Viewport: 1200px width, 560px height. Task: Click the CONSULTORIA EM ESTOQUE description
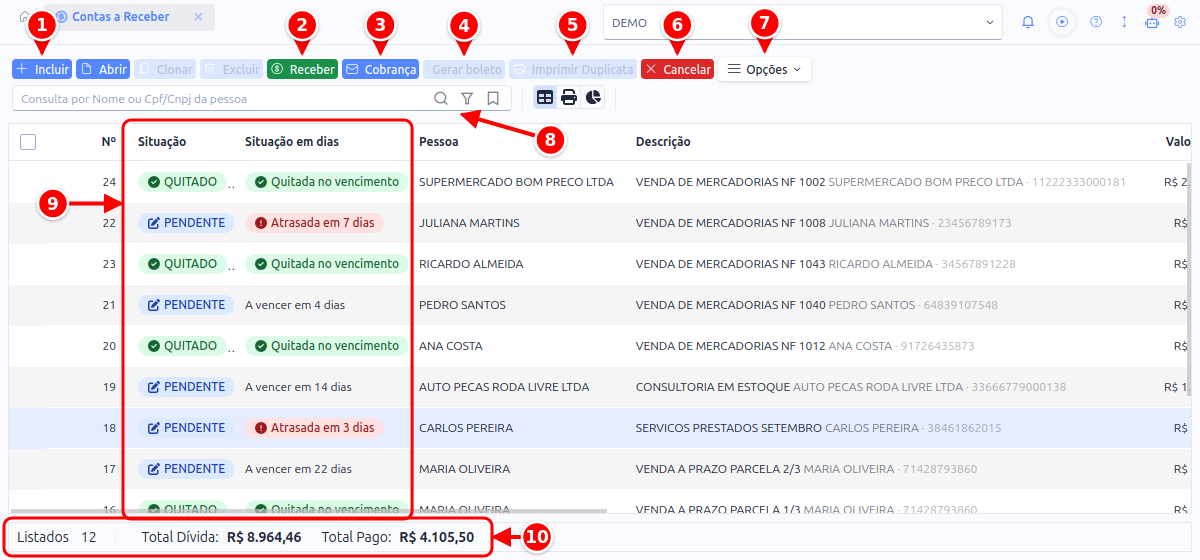[713, 387]
